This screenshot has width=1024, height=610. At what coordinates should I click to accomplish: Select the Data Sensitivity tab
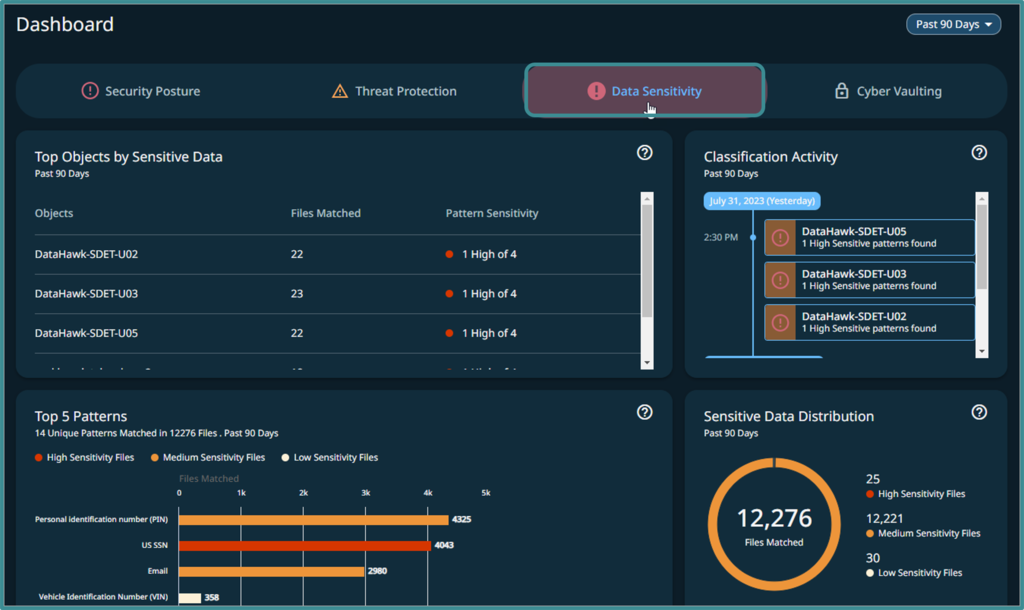tap(645, 91)
